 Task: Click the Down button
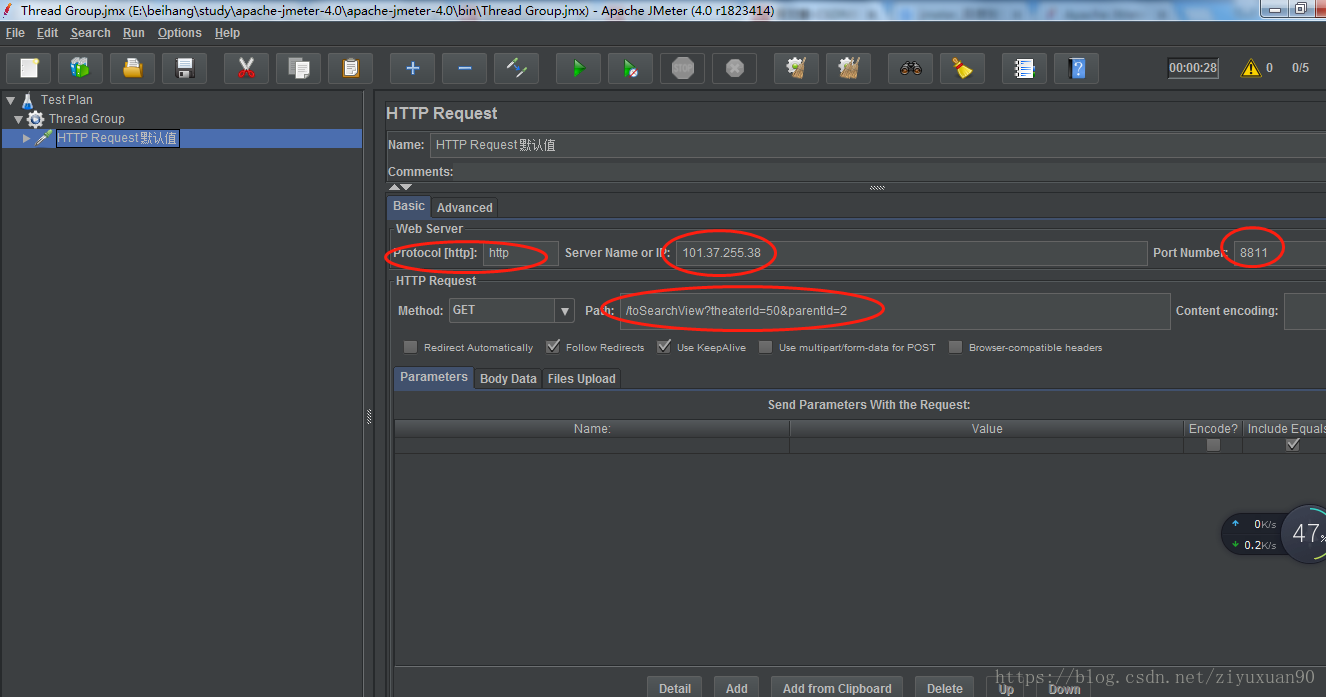1064,688
